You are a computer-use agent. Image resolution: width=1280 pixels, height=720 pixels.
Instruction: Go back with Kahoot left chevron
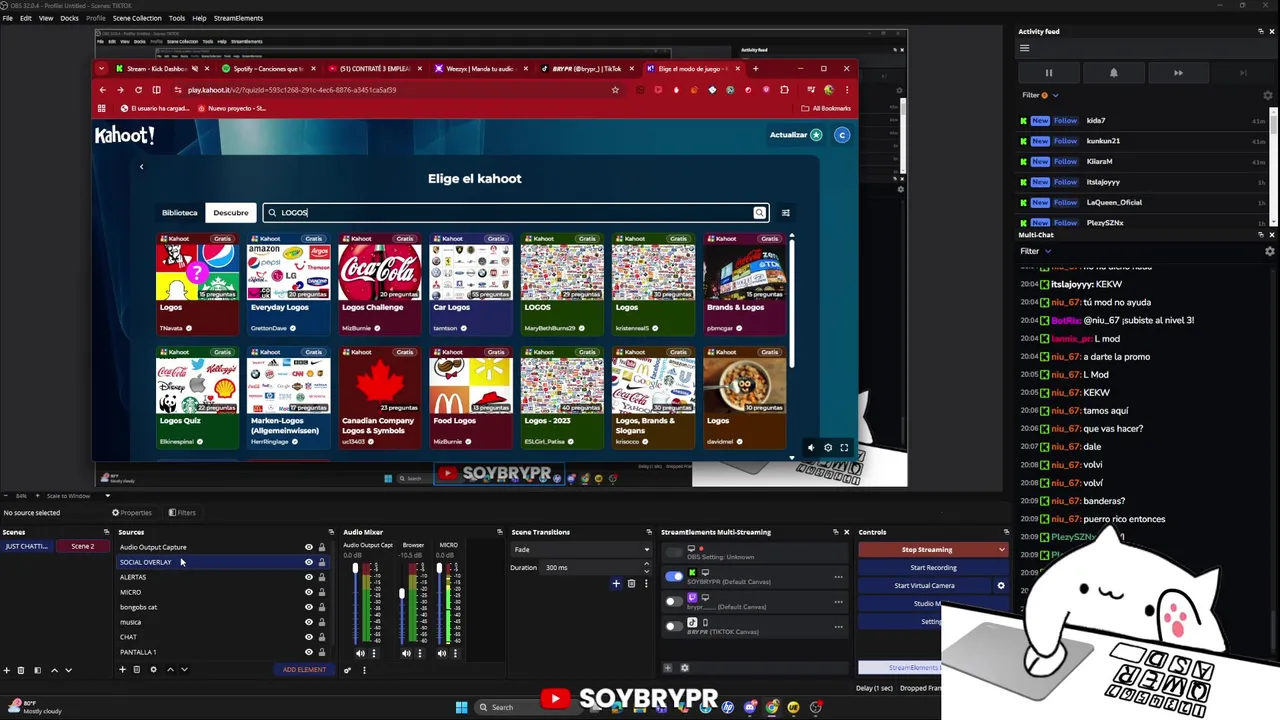pyautogui.click(x=141, y=167)
